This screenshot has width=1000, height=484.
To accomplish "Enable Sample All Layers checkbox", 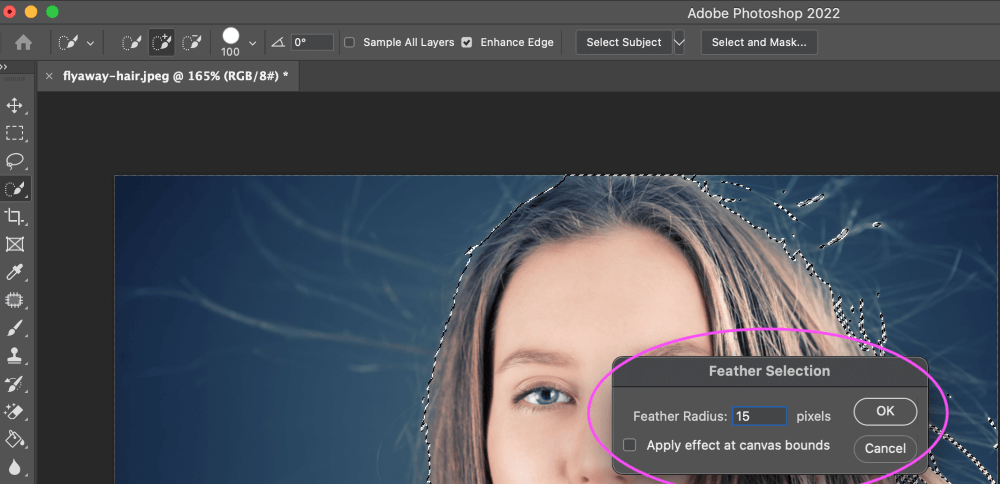I will 349,43.
